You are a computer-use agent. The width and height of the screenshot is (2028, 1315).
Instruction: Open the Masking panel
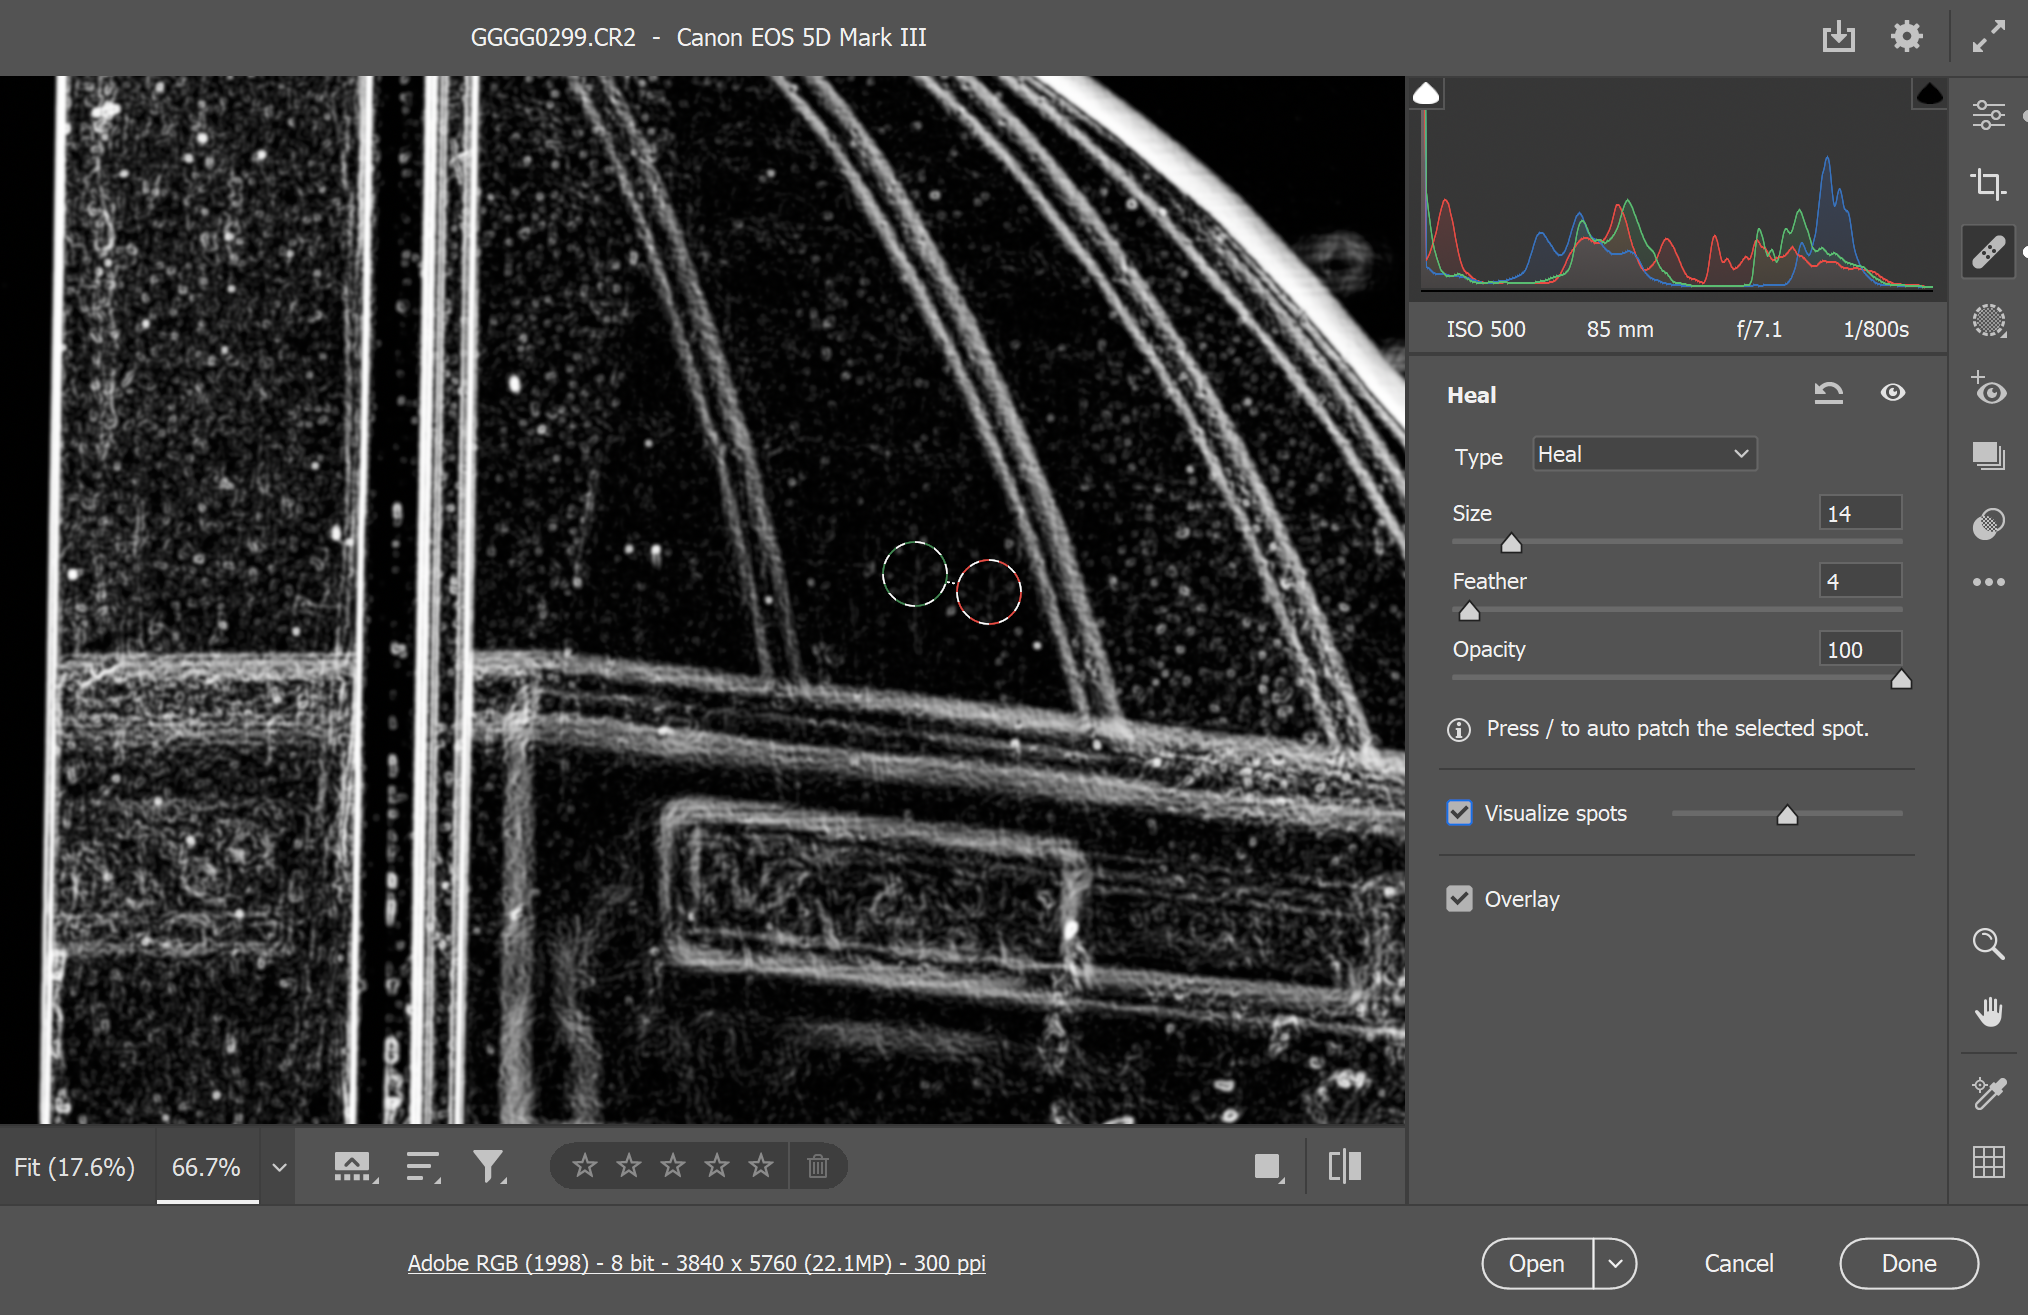coord(1989,320)
